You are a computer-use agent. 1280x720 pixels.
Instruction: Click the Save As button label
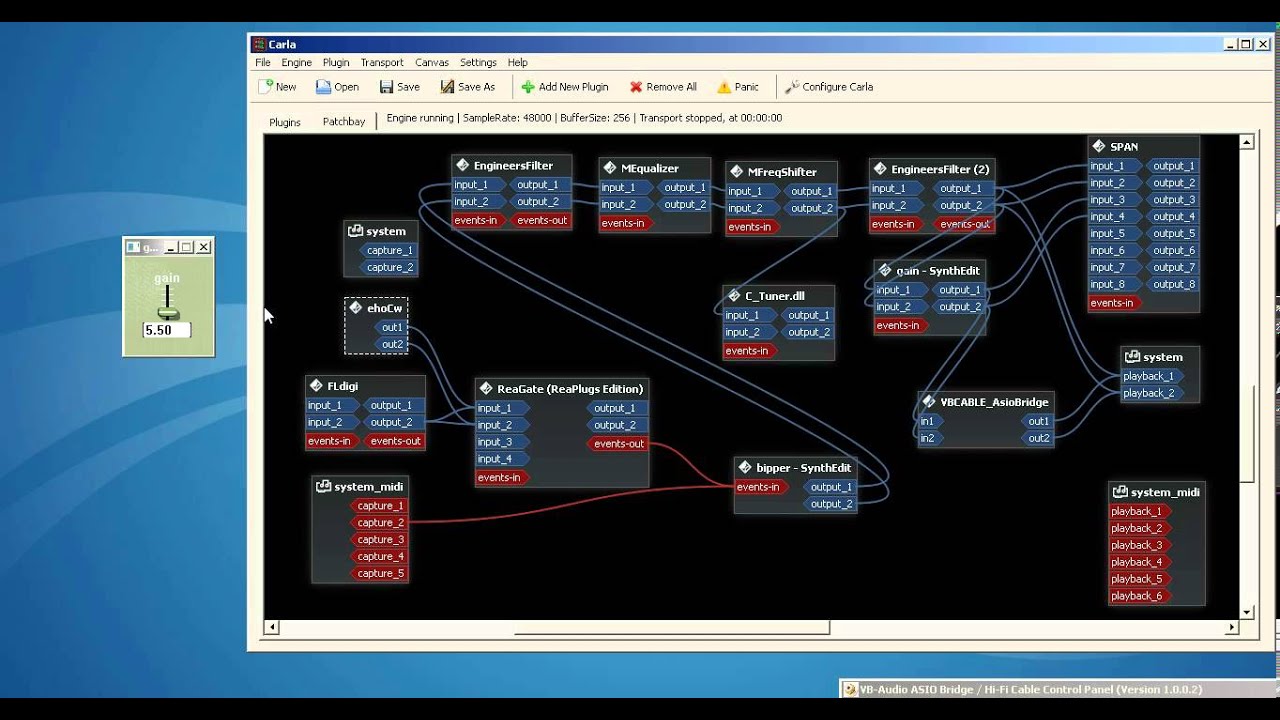(476, 87)
